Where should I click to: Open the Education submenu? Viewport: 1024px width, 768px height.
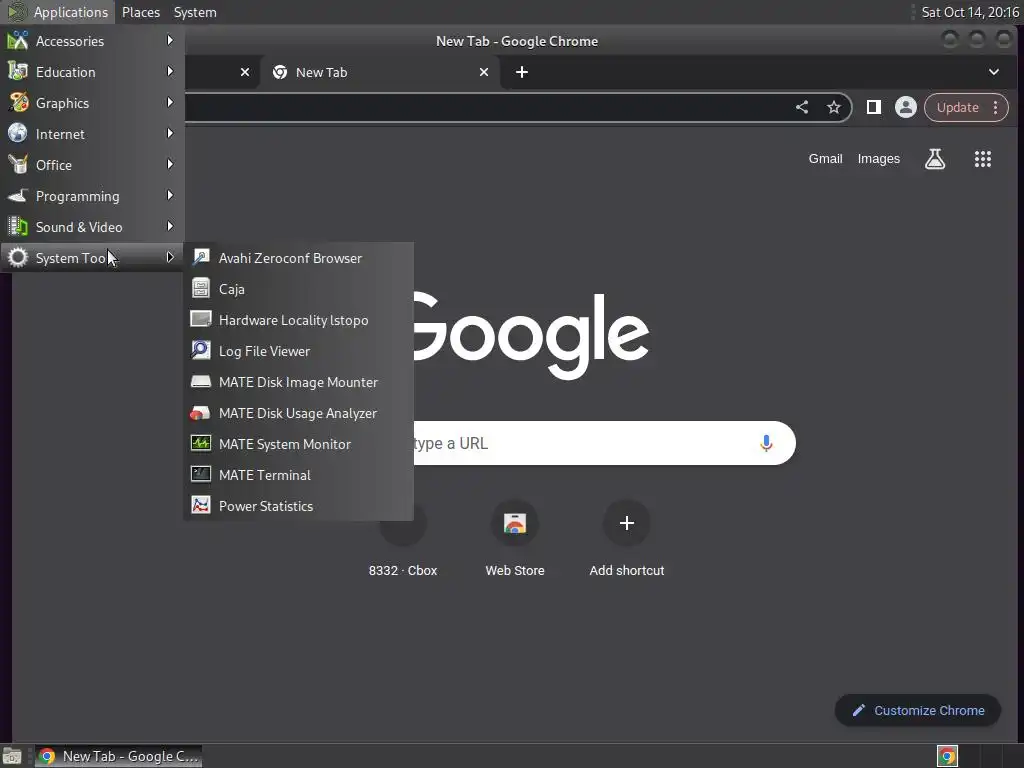click(x=92, y=72)
